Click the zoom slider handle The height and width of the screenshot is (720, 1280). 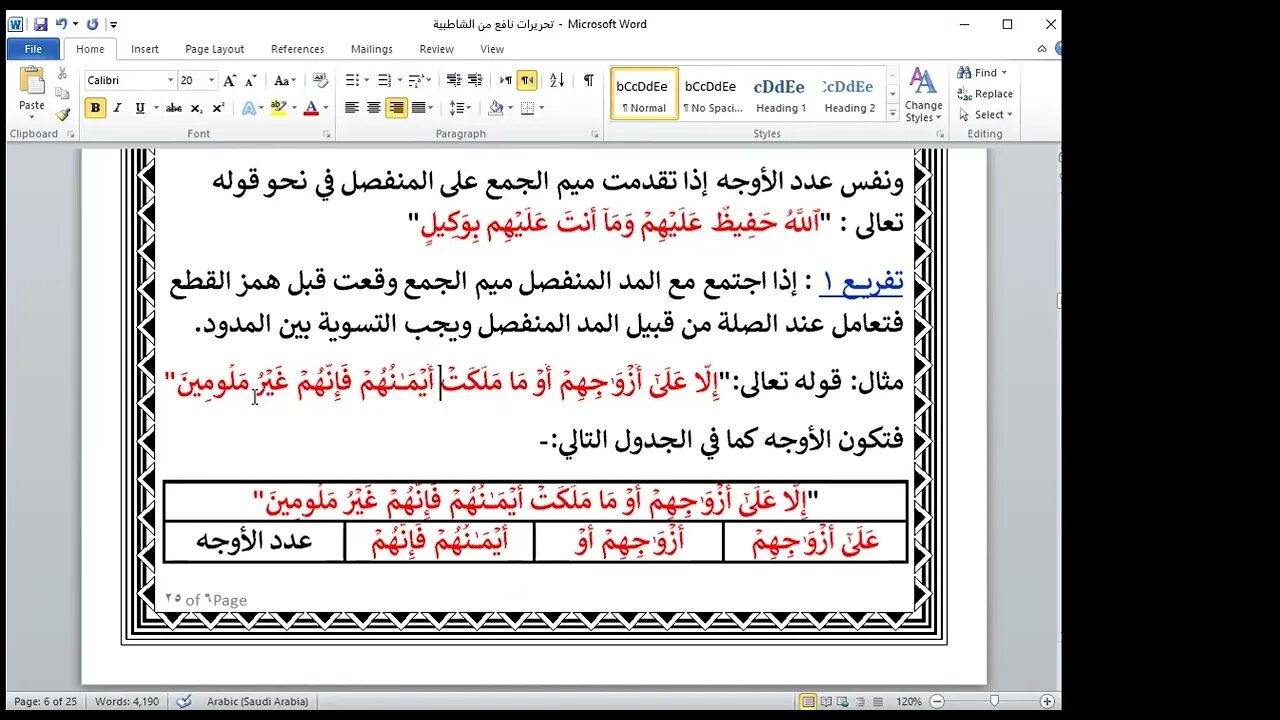pos(994,701)
